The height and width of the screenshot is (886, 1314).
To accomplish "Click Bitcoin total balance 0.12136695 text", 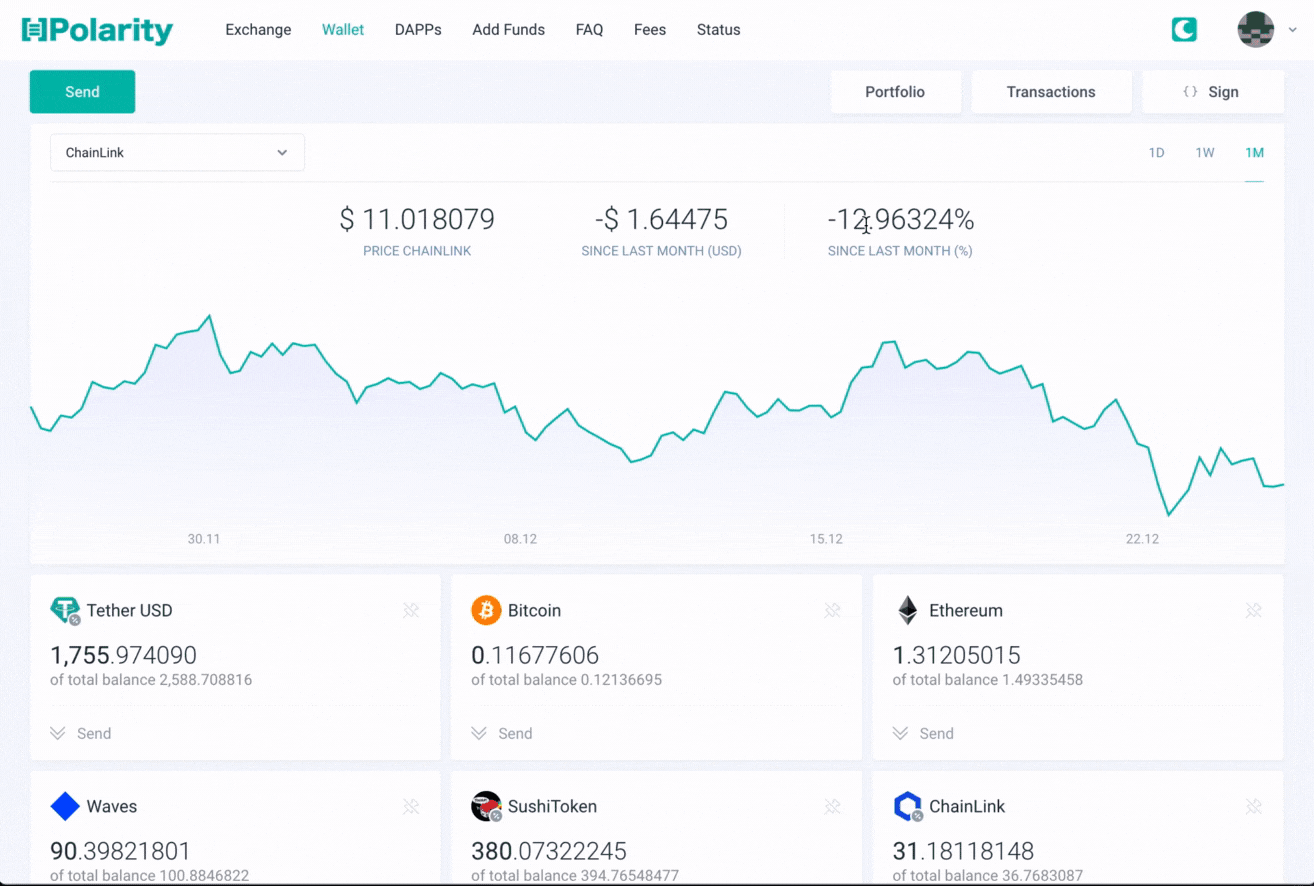I will pyautogui.click(x=566, y=680).
